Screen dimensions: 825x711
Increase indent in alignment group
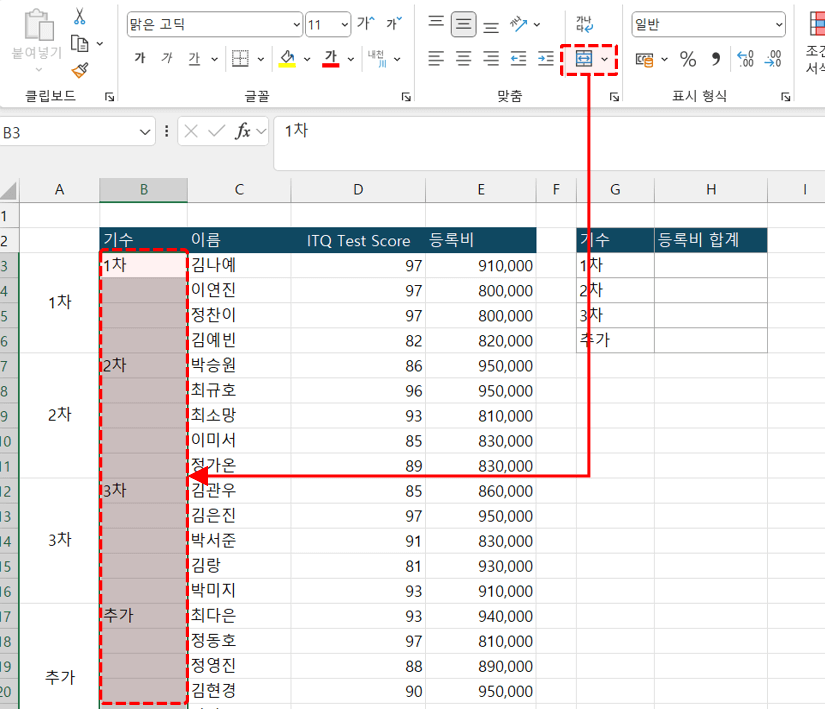[546, 58]
